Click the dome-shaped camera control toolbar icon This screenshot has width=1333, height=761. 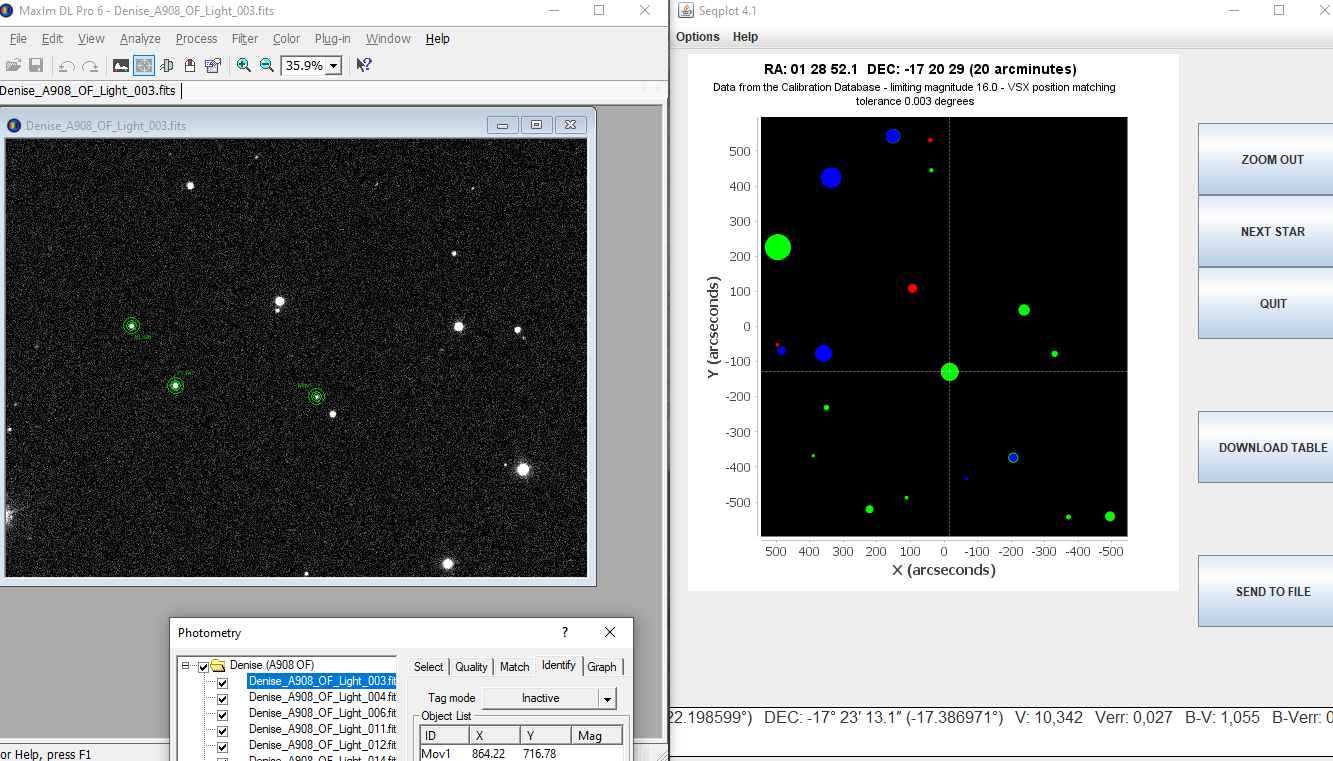tap(190, 65)
